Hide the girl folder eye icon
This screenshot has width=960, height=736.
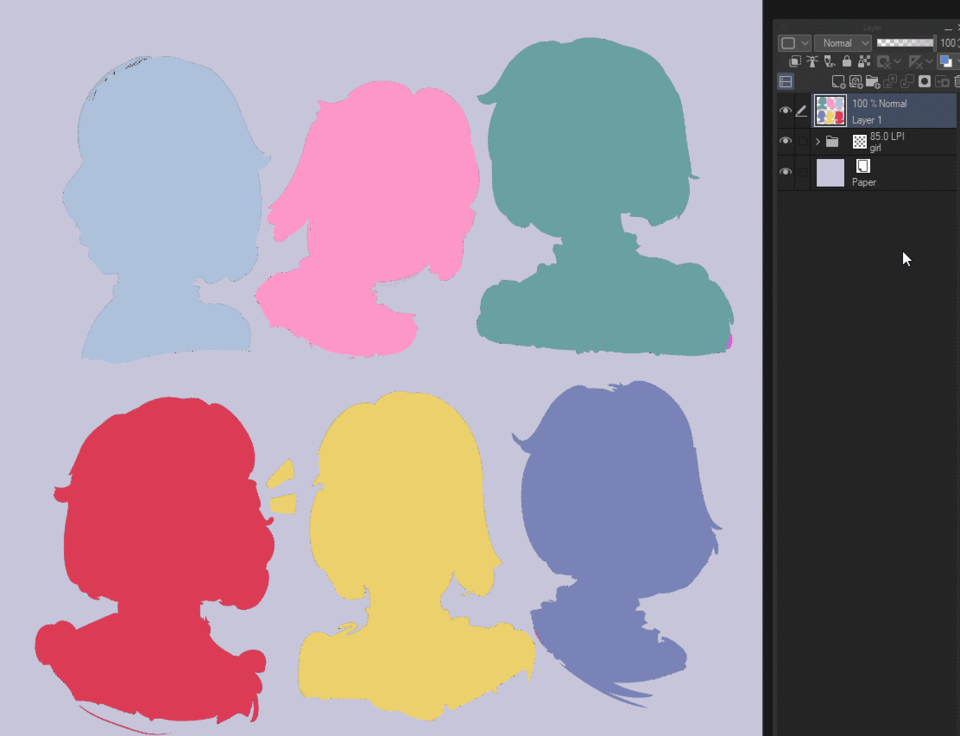pyautogui.click(x=786, y=141)
